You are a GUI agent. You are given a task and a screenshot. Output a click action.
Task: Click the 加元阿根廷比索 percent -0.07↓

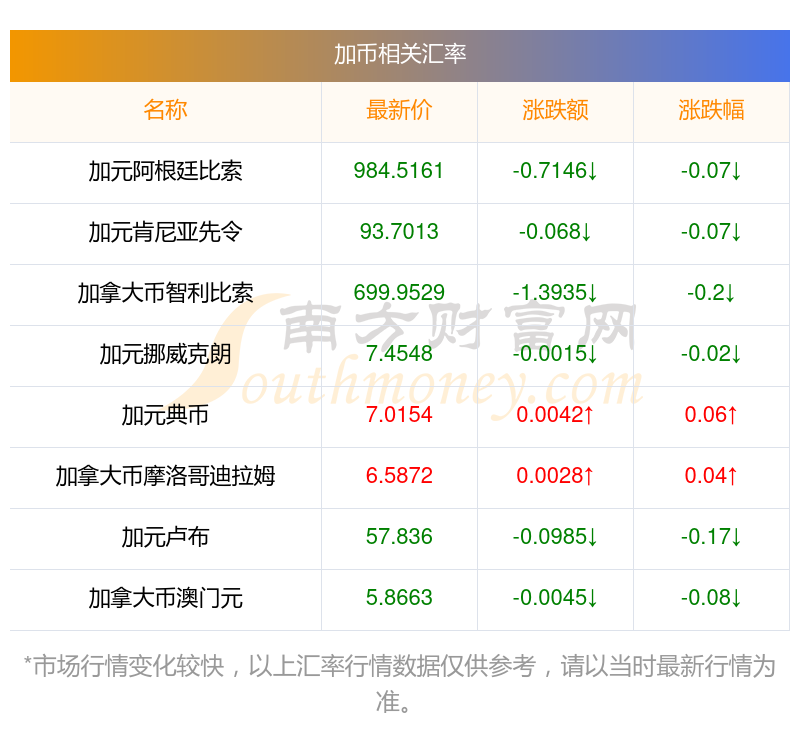[x=711, y=171]
